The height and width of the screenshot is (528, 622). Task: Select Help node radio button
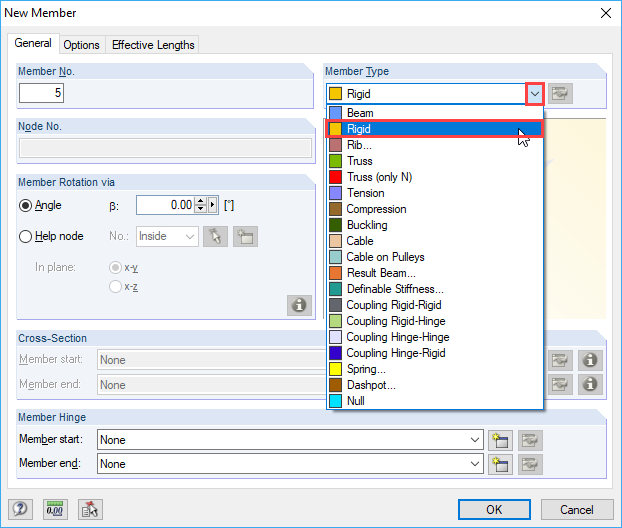tap(25, 236)
